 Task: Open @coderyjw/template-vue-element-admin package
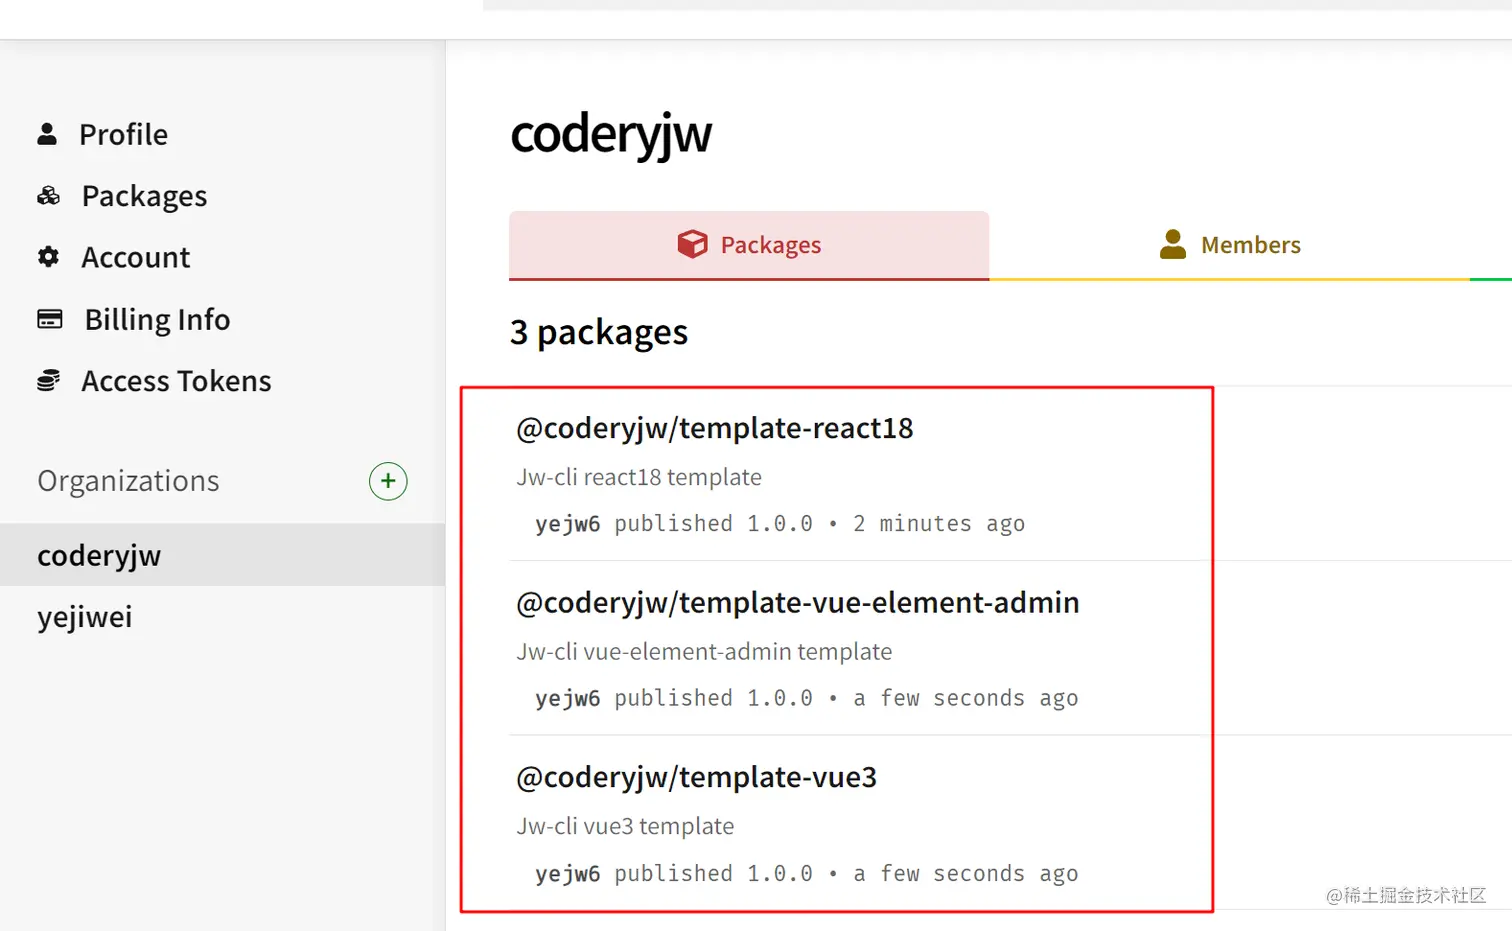(x=797, y=602)
